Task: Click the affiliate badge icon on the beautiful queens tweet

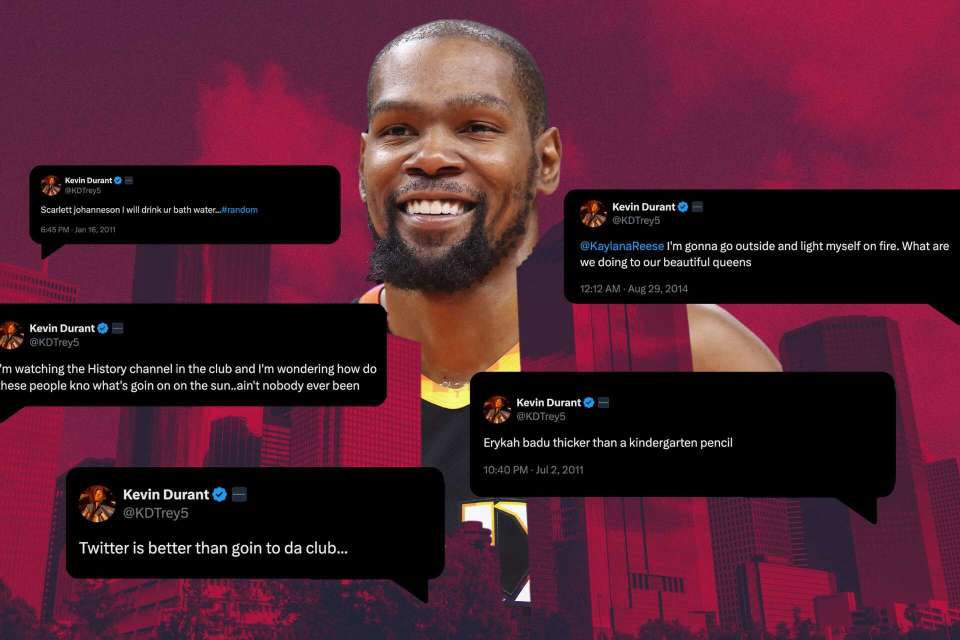Action: click(697, 207)
